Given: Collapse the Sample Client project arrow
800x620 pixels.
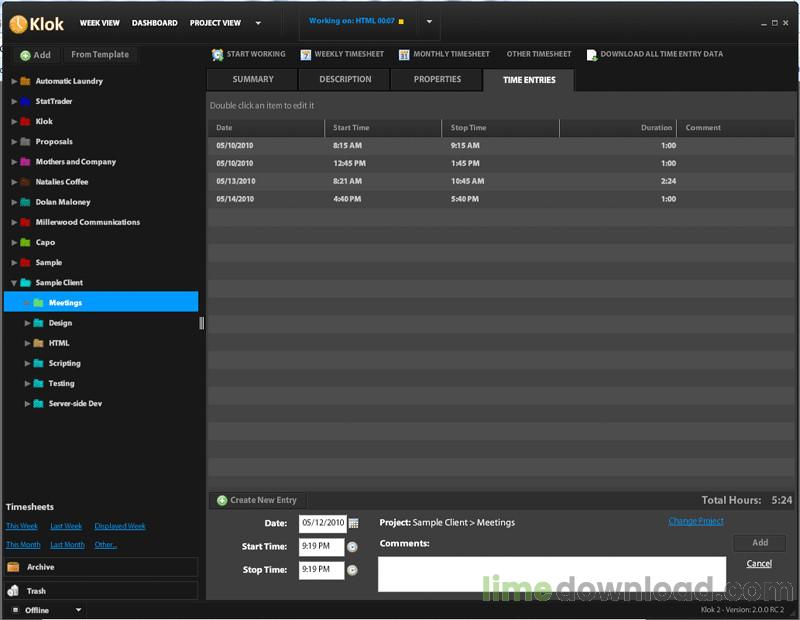Looking at the screenshot, I should (x=14, y=283).
